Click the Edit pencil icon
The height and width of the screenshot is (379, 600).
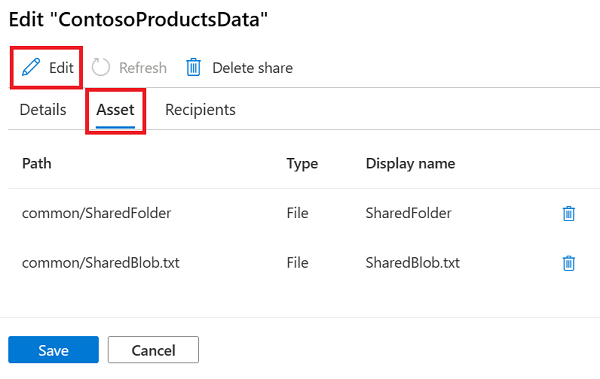[x=31, y=67]
